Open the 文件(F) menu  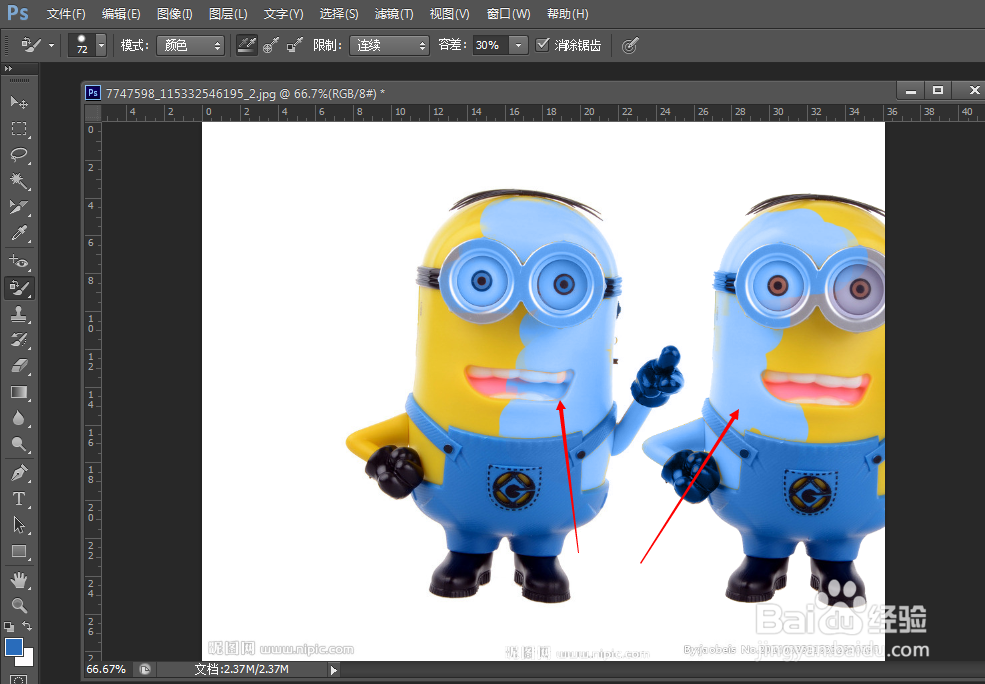point(66,13)
